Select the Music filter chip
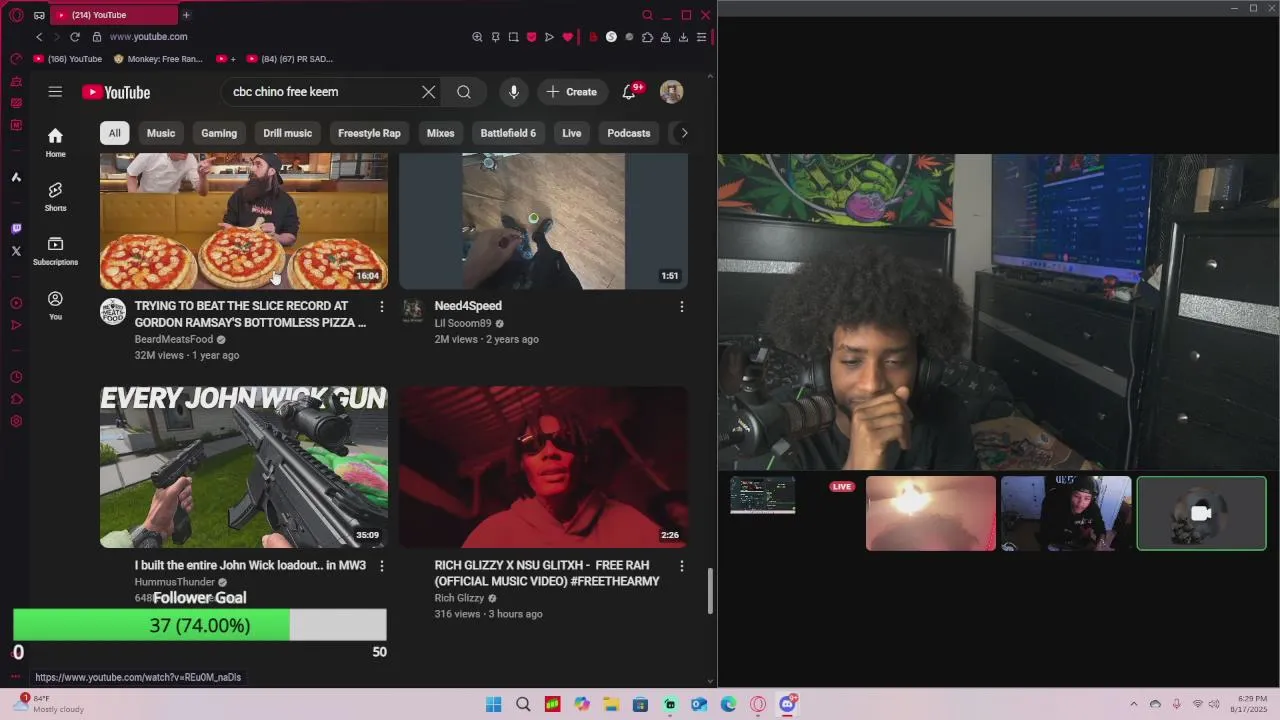Viewport: 1280px width, 720px height. tap(161, 133)
